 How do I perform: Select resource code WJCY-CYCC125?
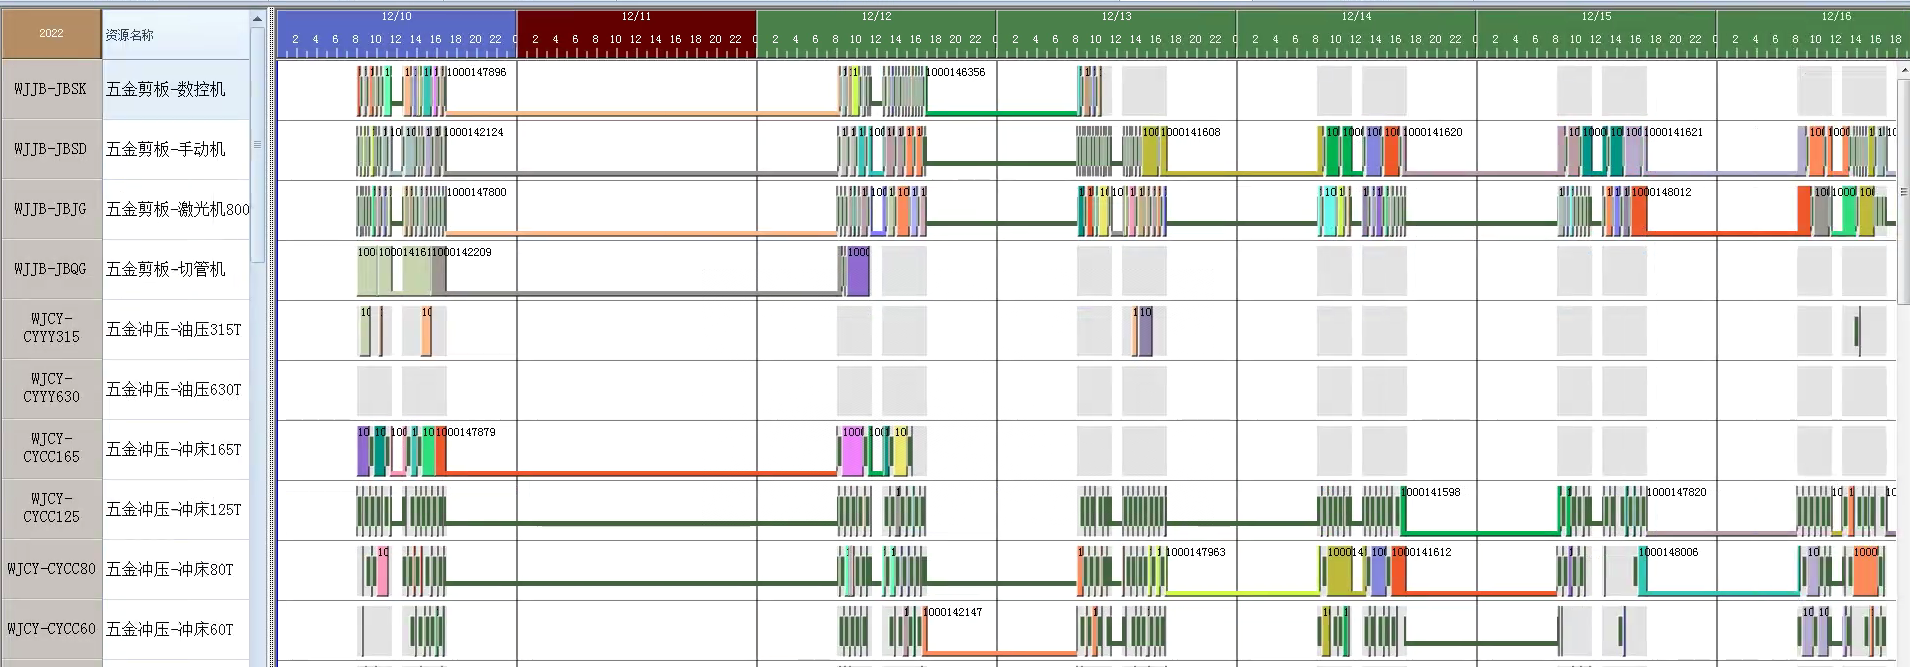(51, 509)
